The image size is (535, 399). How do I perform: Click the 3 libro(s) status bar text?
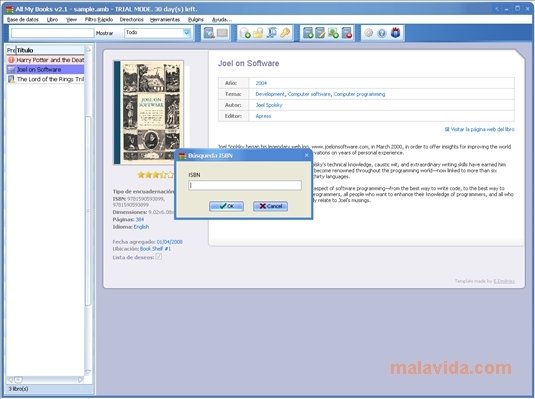pos(18,389)
